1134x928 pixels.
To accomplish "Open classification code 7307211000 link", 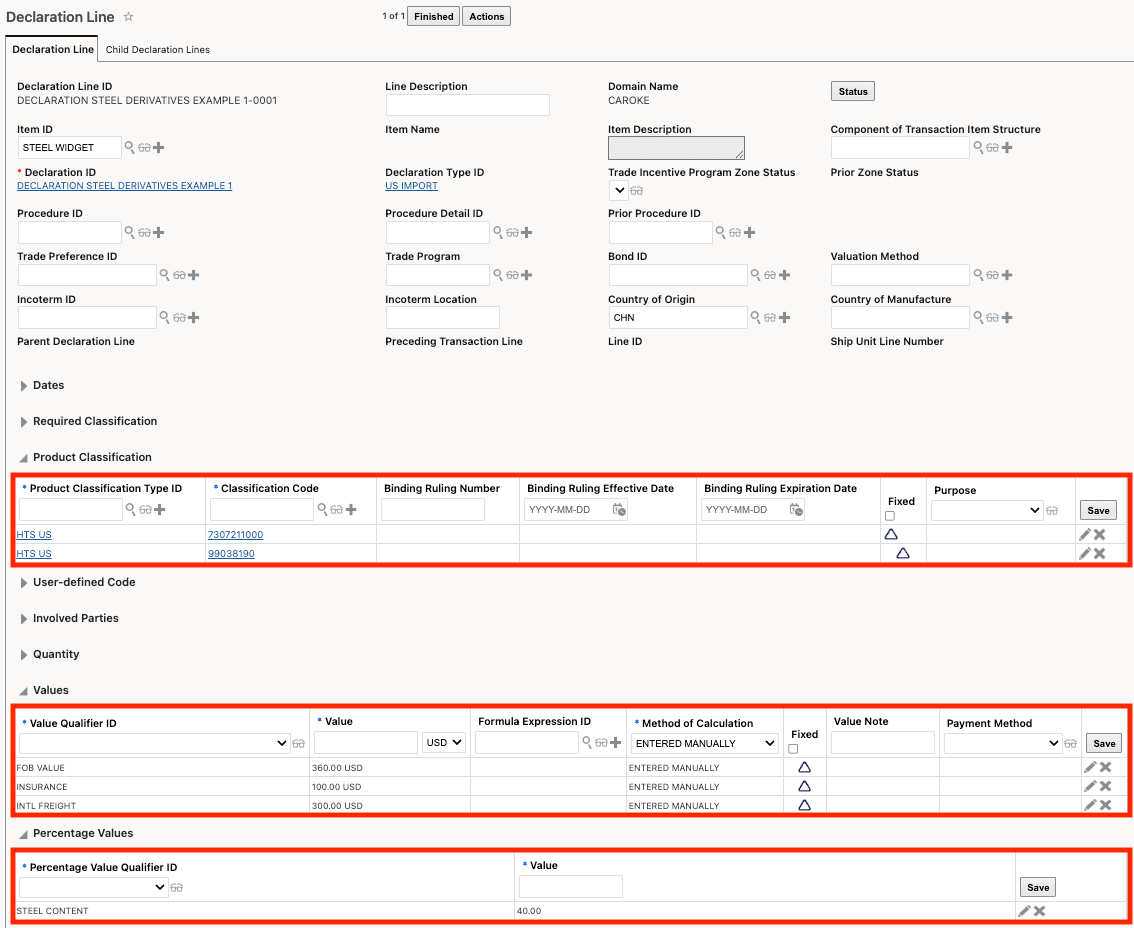I will tap(235, 535).
